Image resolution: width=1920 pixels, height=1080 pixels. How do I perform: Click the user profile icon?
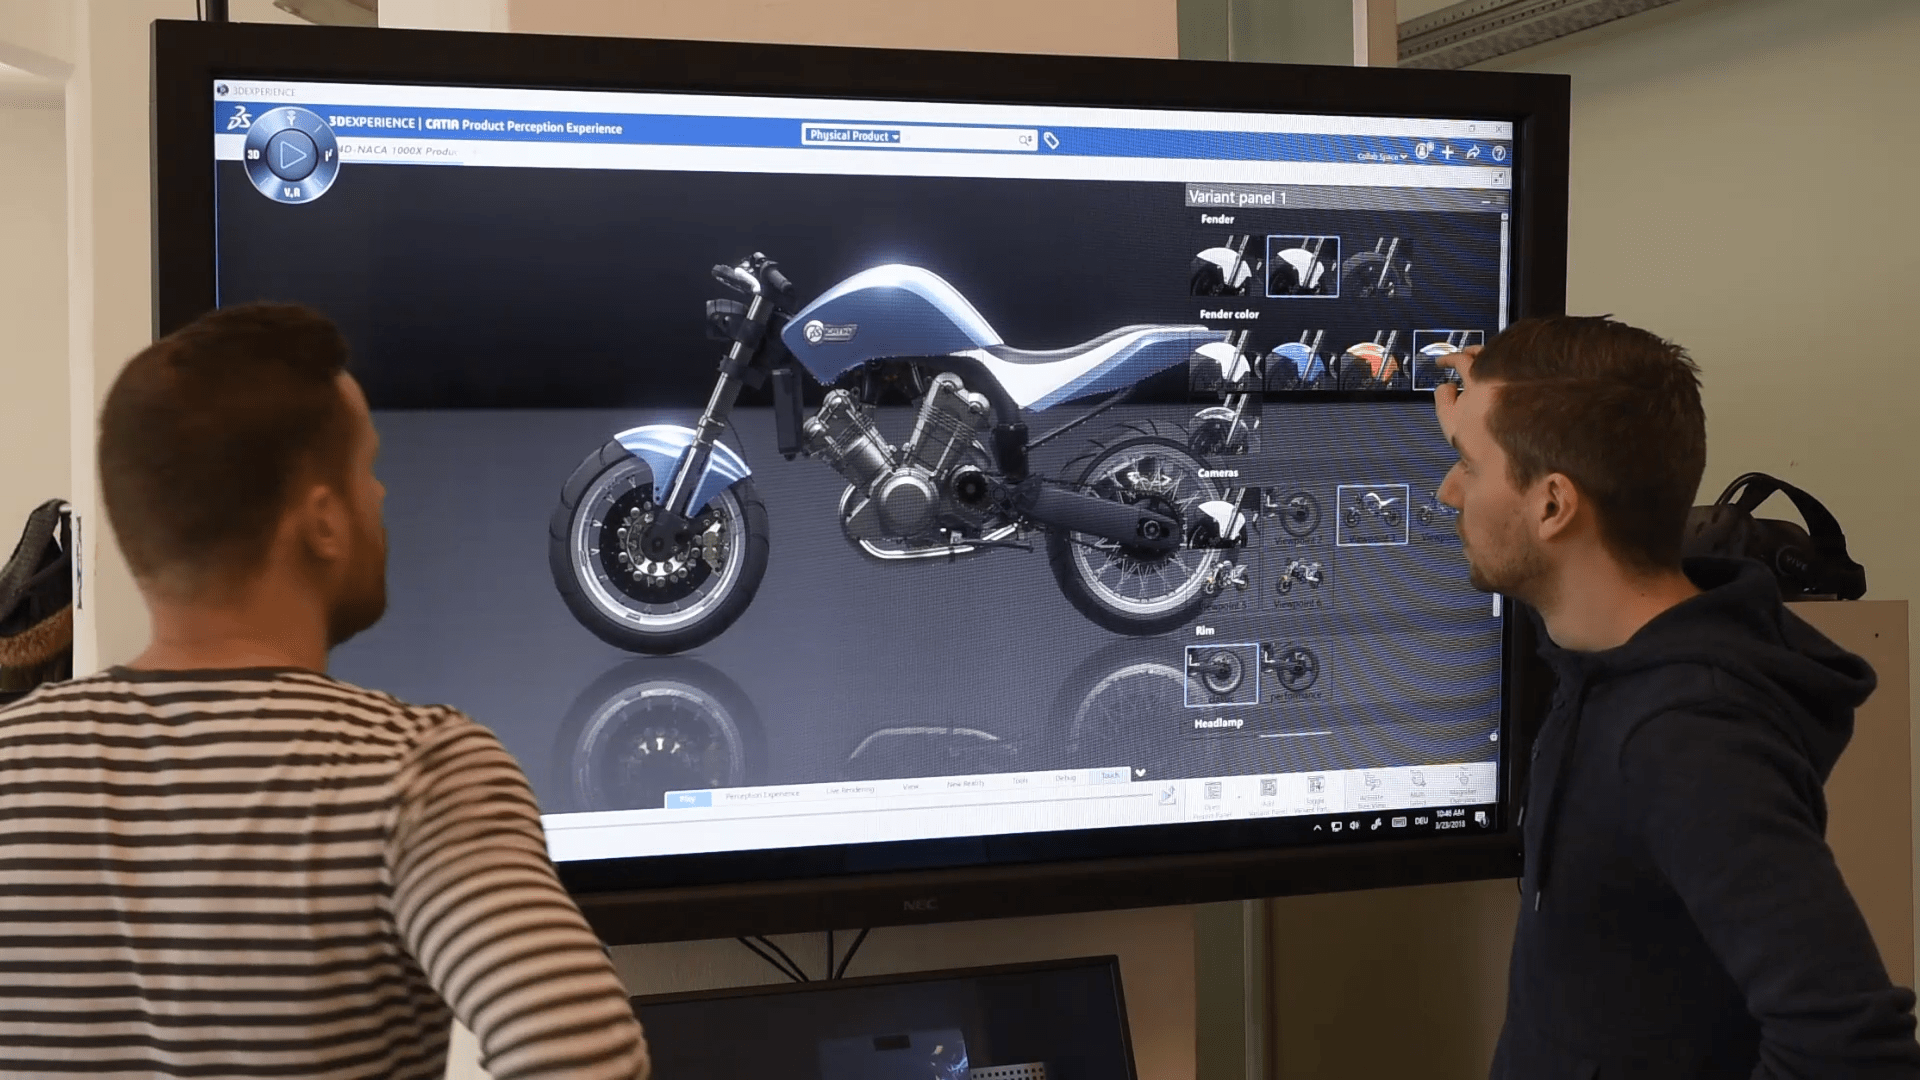(x=1423, y=151)
